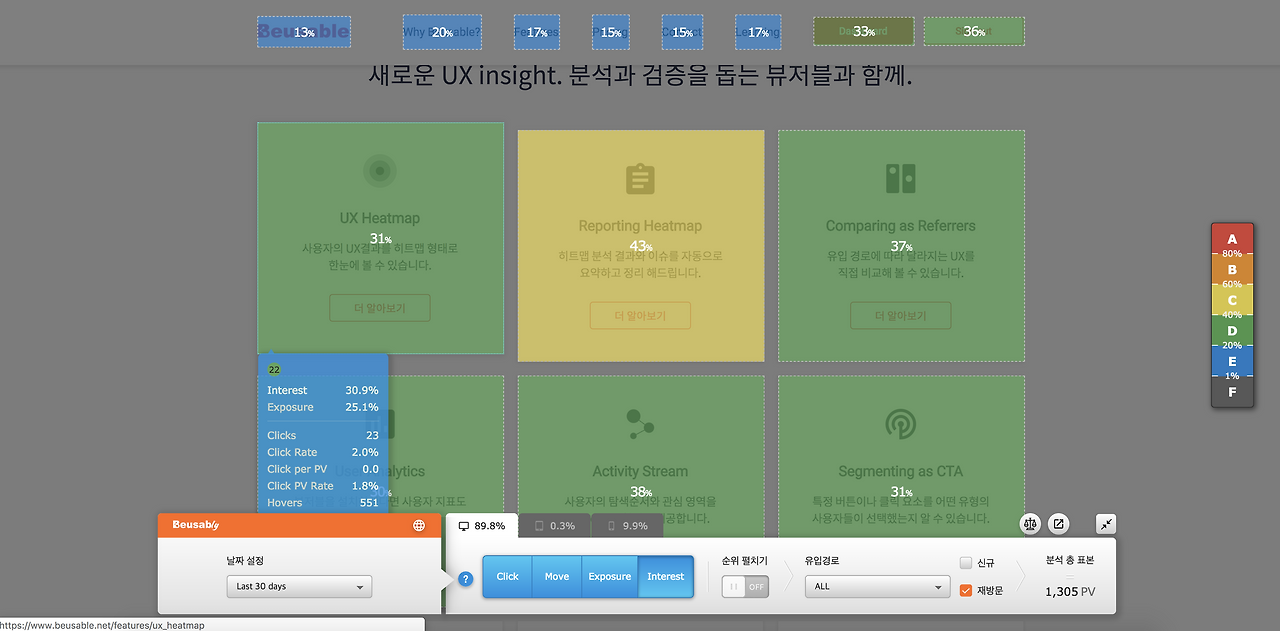
Task: Open the Last 30 days date dropdown
Action: pyautogui.click(x=299, y=586)
